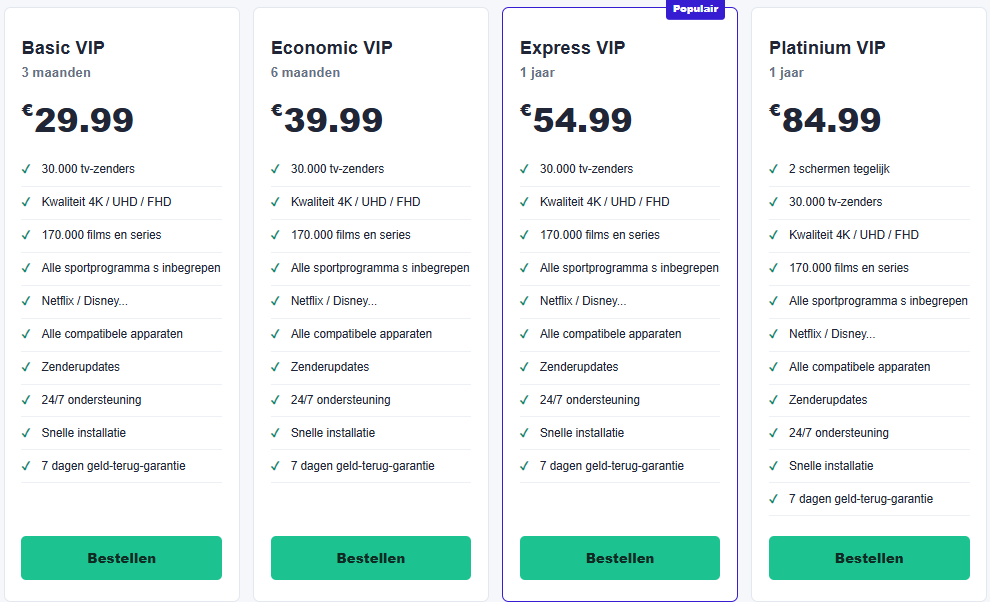The image size is (990, 602).
Task: Click check icon beside Economic VIP '7 dagen geld-terug-garantie'
Action: coord(275,466)
